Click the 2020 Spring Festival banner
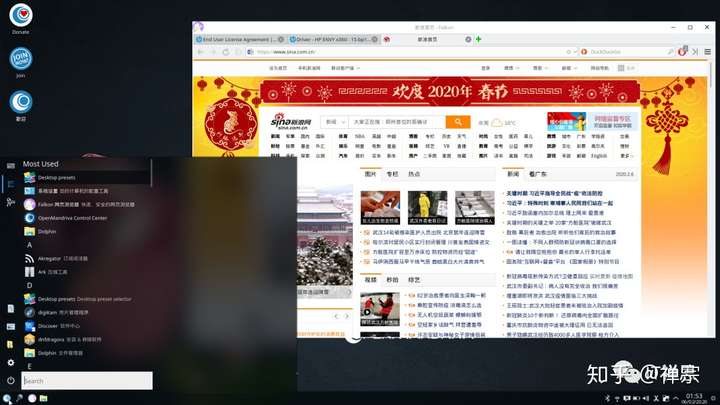 click(450, 92)
